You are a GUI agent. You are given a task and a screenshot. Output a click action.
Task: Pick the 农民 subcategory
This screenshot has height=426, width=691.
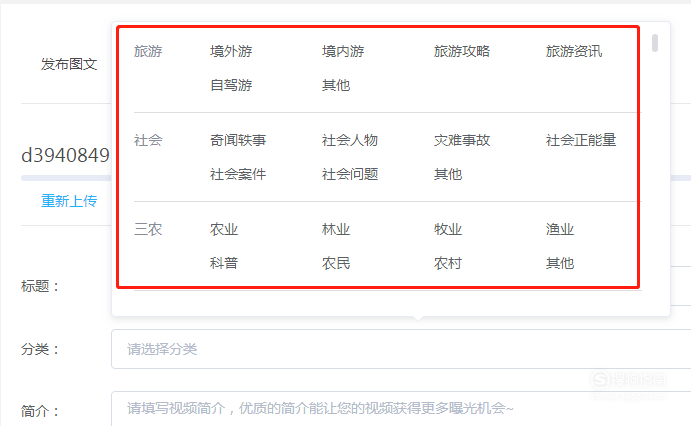336,263
